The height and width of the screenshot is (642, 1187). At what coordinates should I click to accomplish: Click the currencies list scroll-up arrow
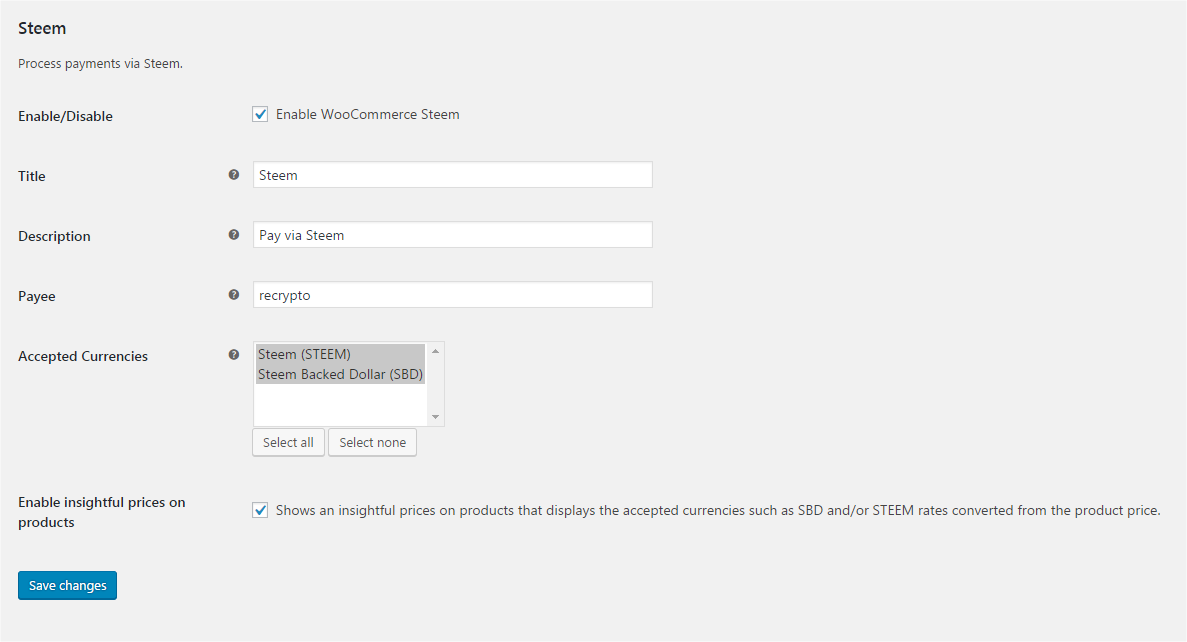coord(435,351)
